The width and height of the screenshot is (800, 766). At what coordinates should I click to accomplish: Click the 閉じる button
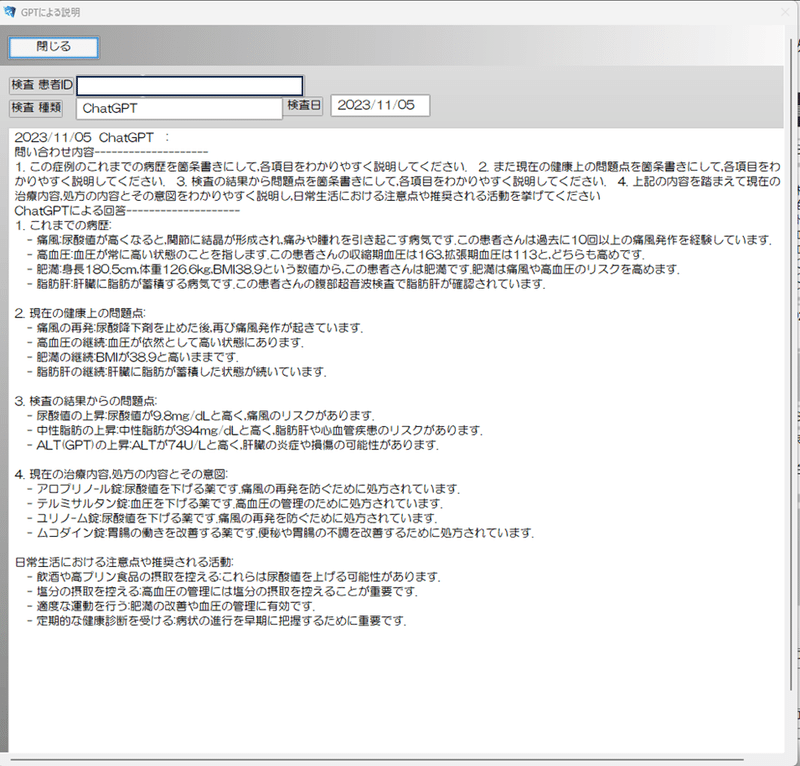click(x=54, y=47)
